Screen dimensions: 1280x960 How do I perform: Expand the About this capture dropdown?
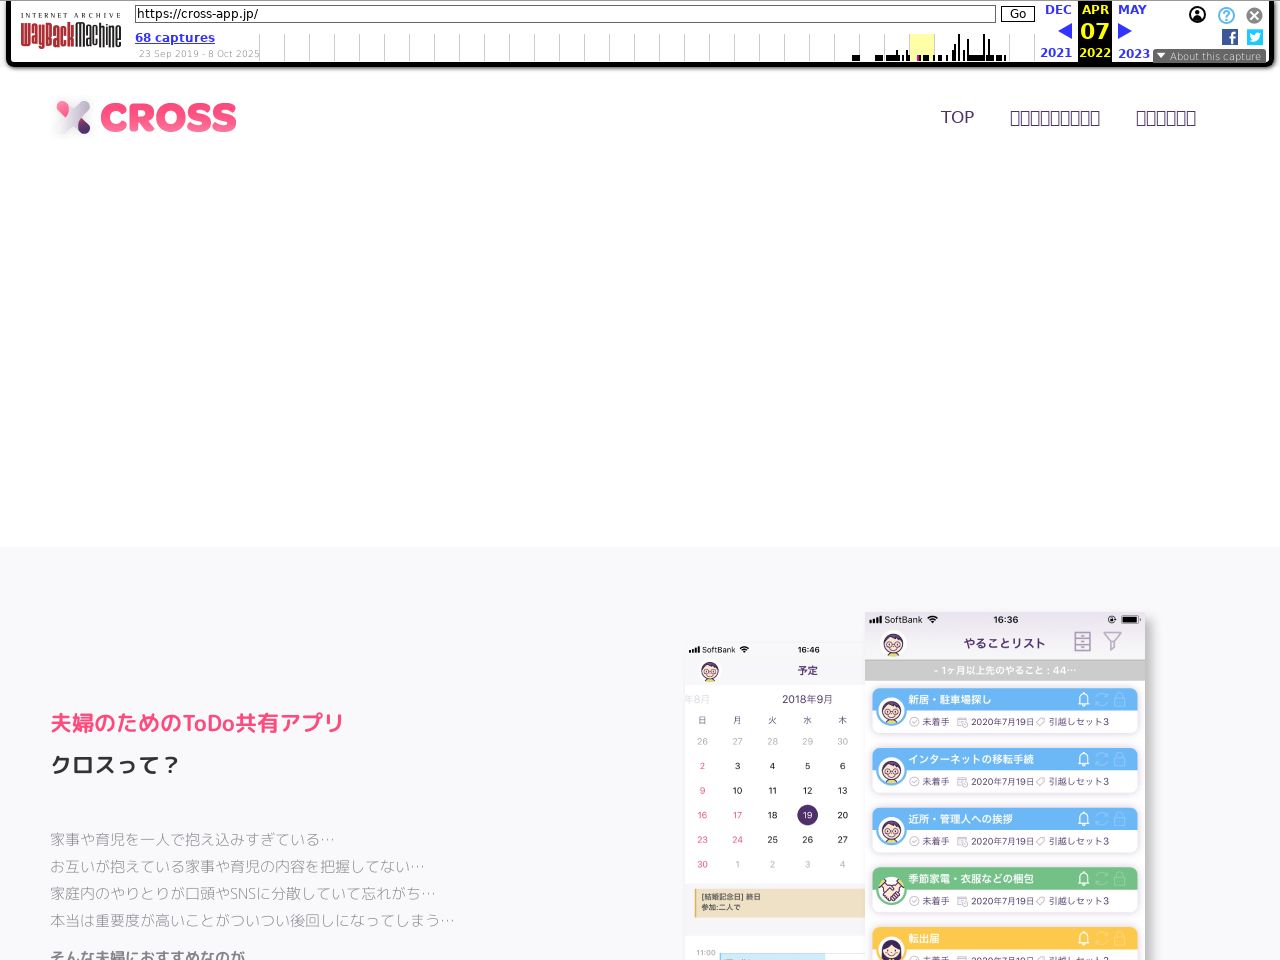(1209, 56)
